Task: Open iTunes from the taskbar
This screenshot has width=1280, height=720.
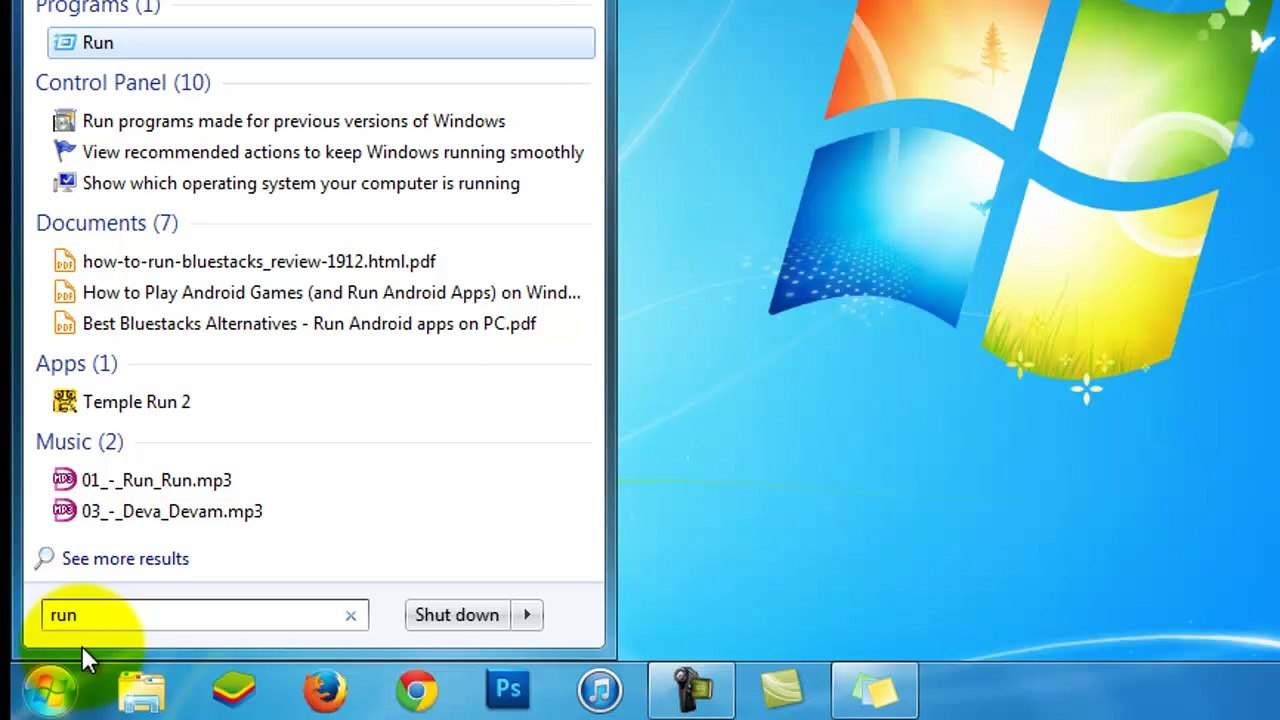Action: tap(600, 691)
